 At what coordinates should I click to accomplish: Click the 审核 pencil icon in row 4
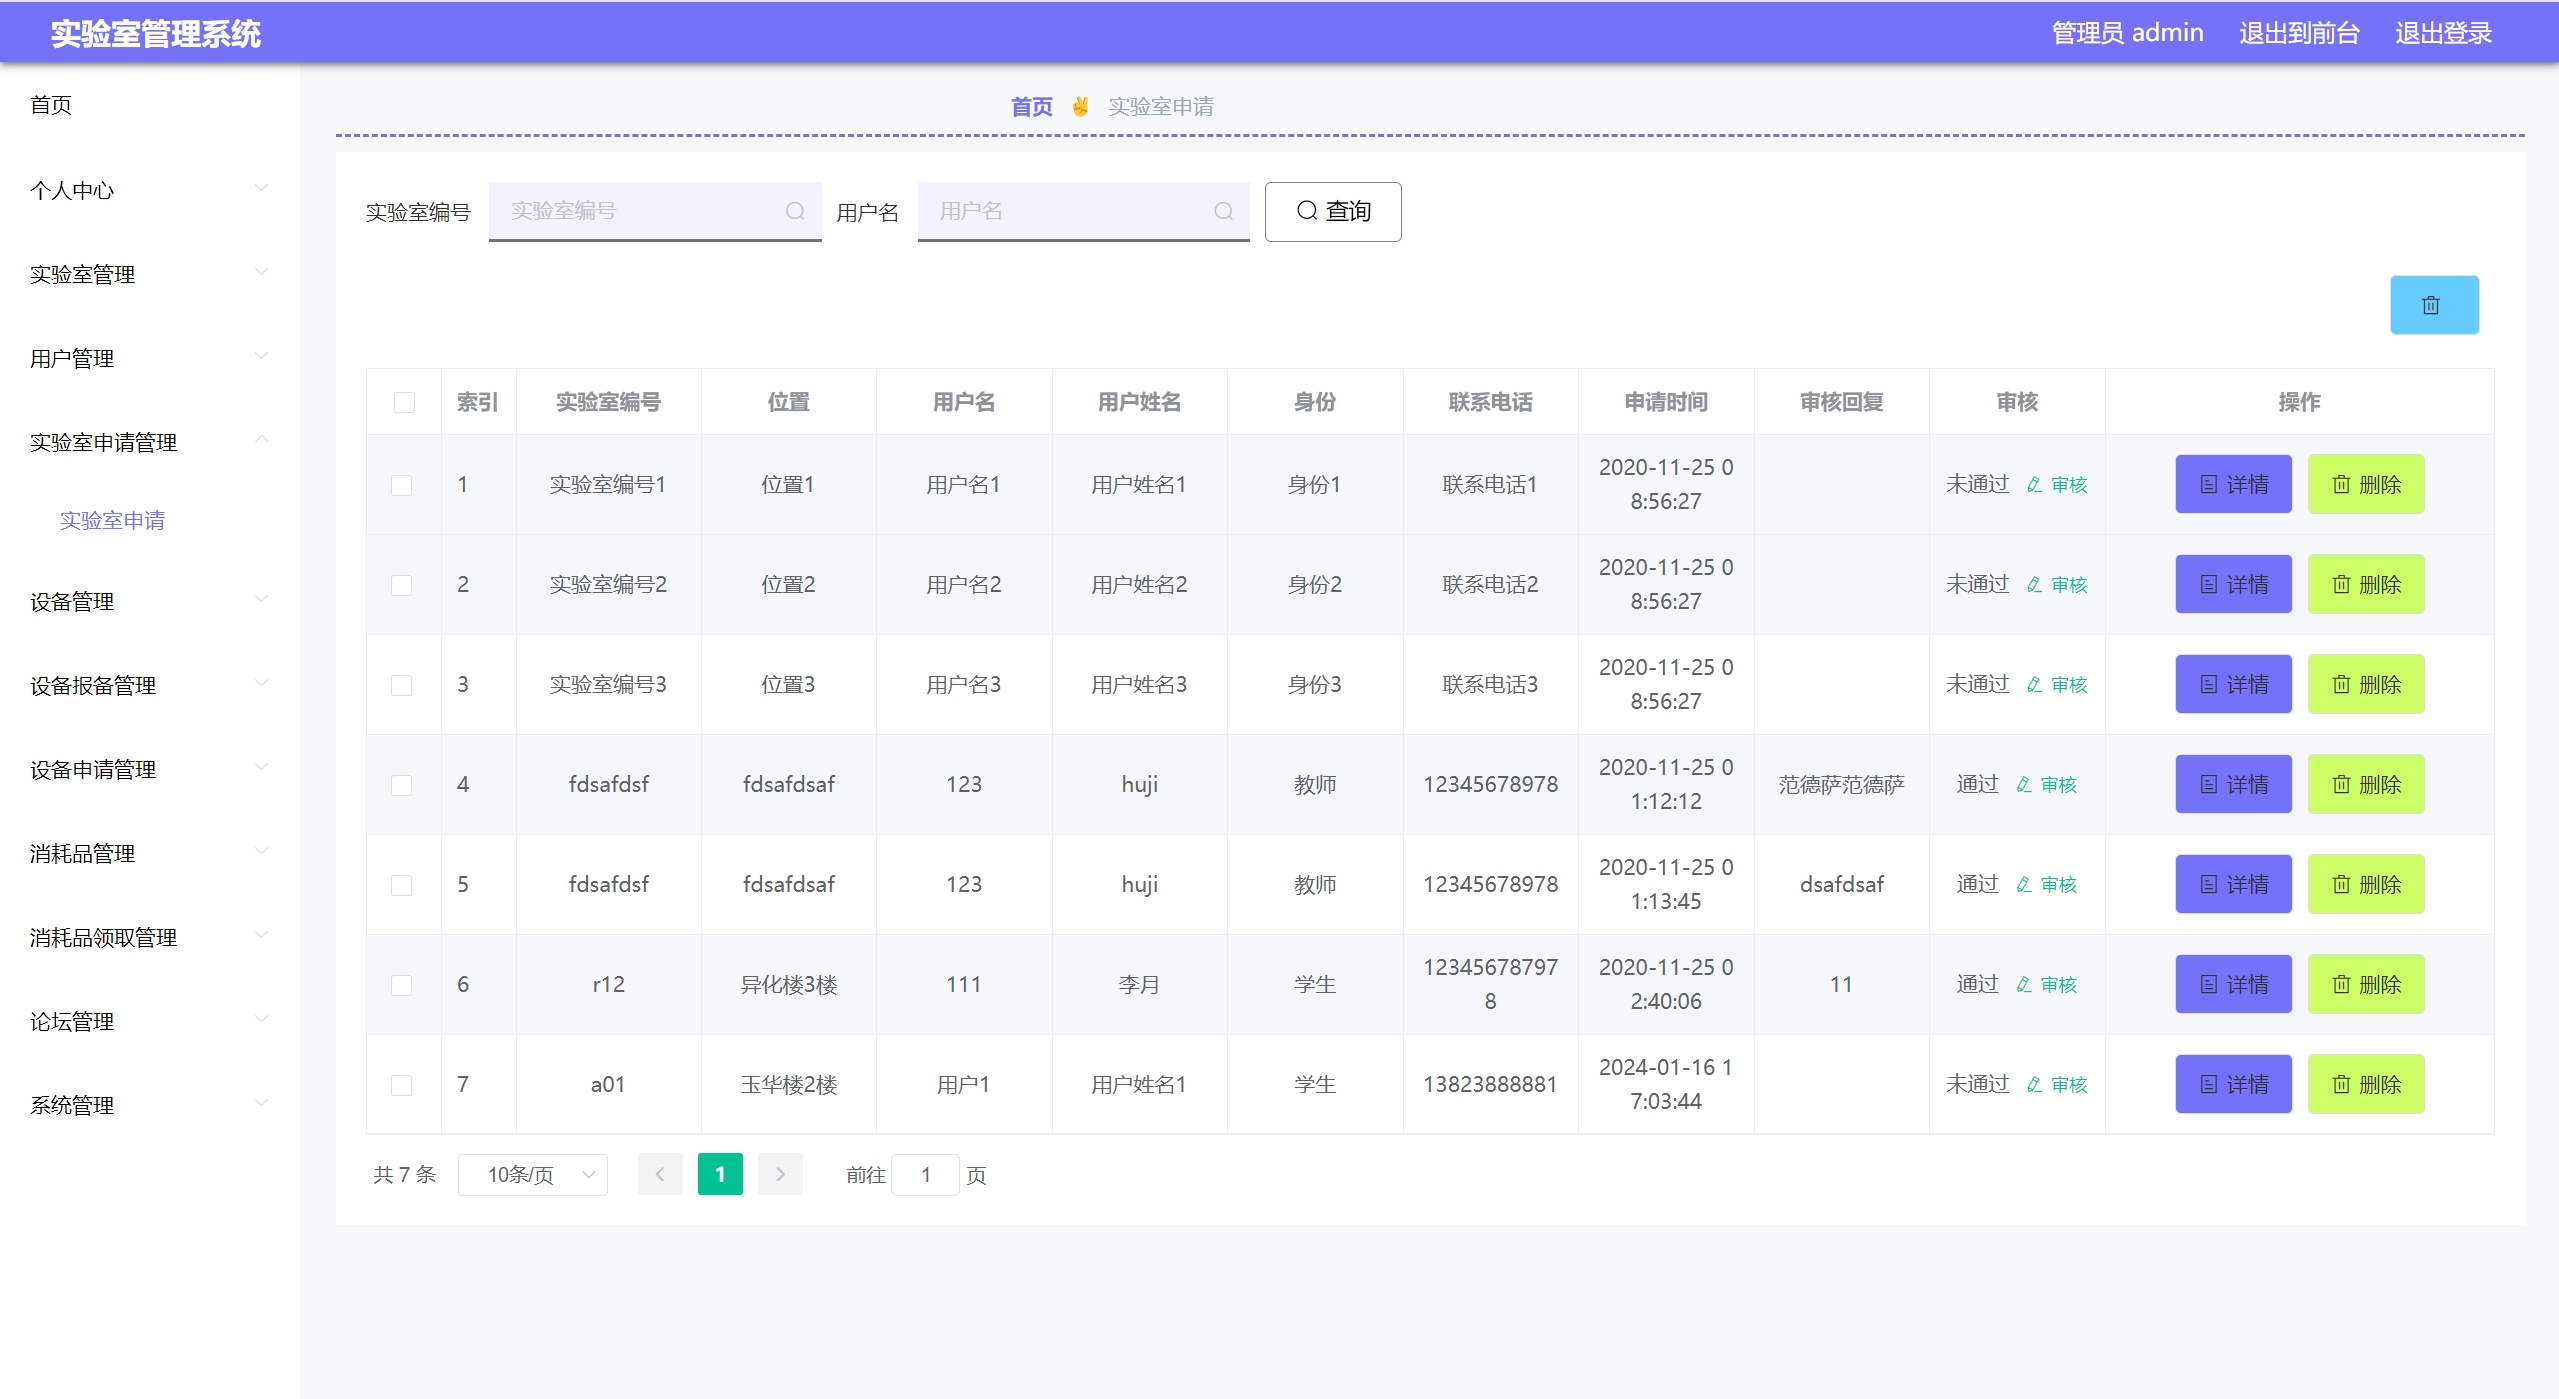click(x=2024, y=785)
